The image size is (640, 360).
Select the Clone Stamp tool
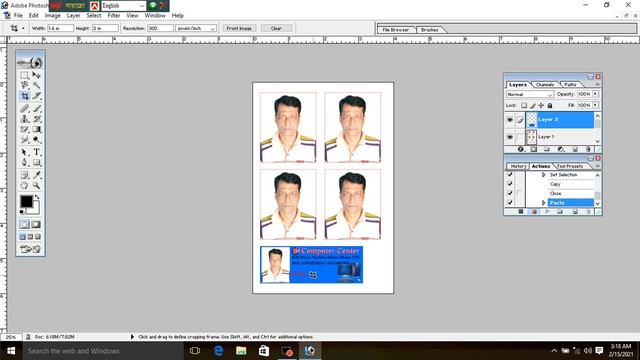click(x=24, y=119)
